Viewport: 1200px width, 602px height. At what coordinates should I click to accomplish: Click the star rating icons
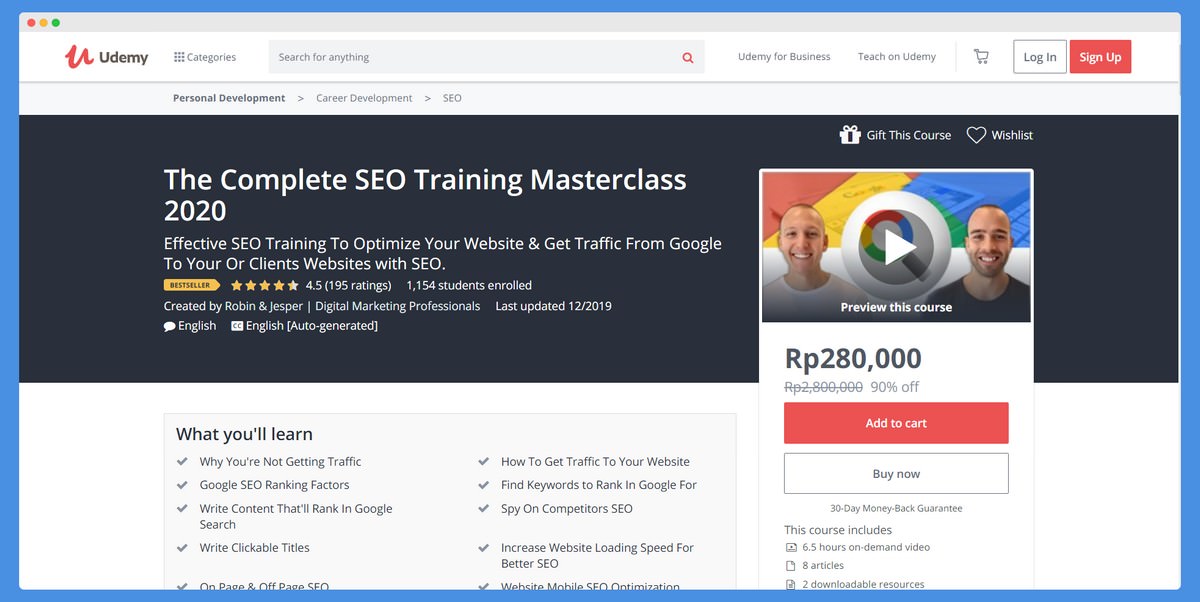click(x=265, y=285)
